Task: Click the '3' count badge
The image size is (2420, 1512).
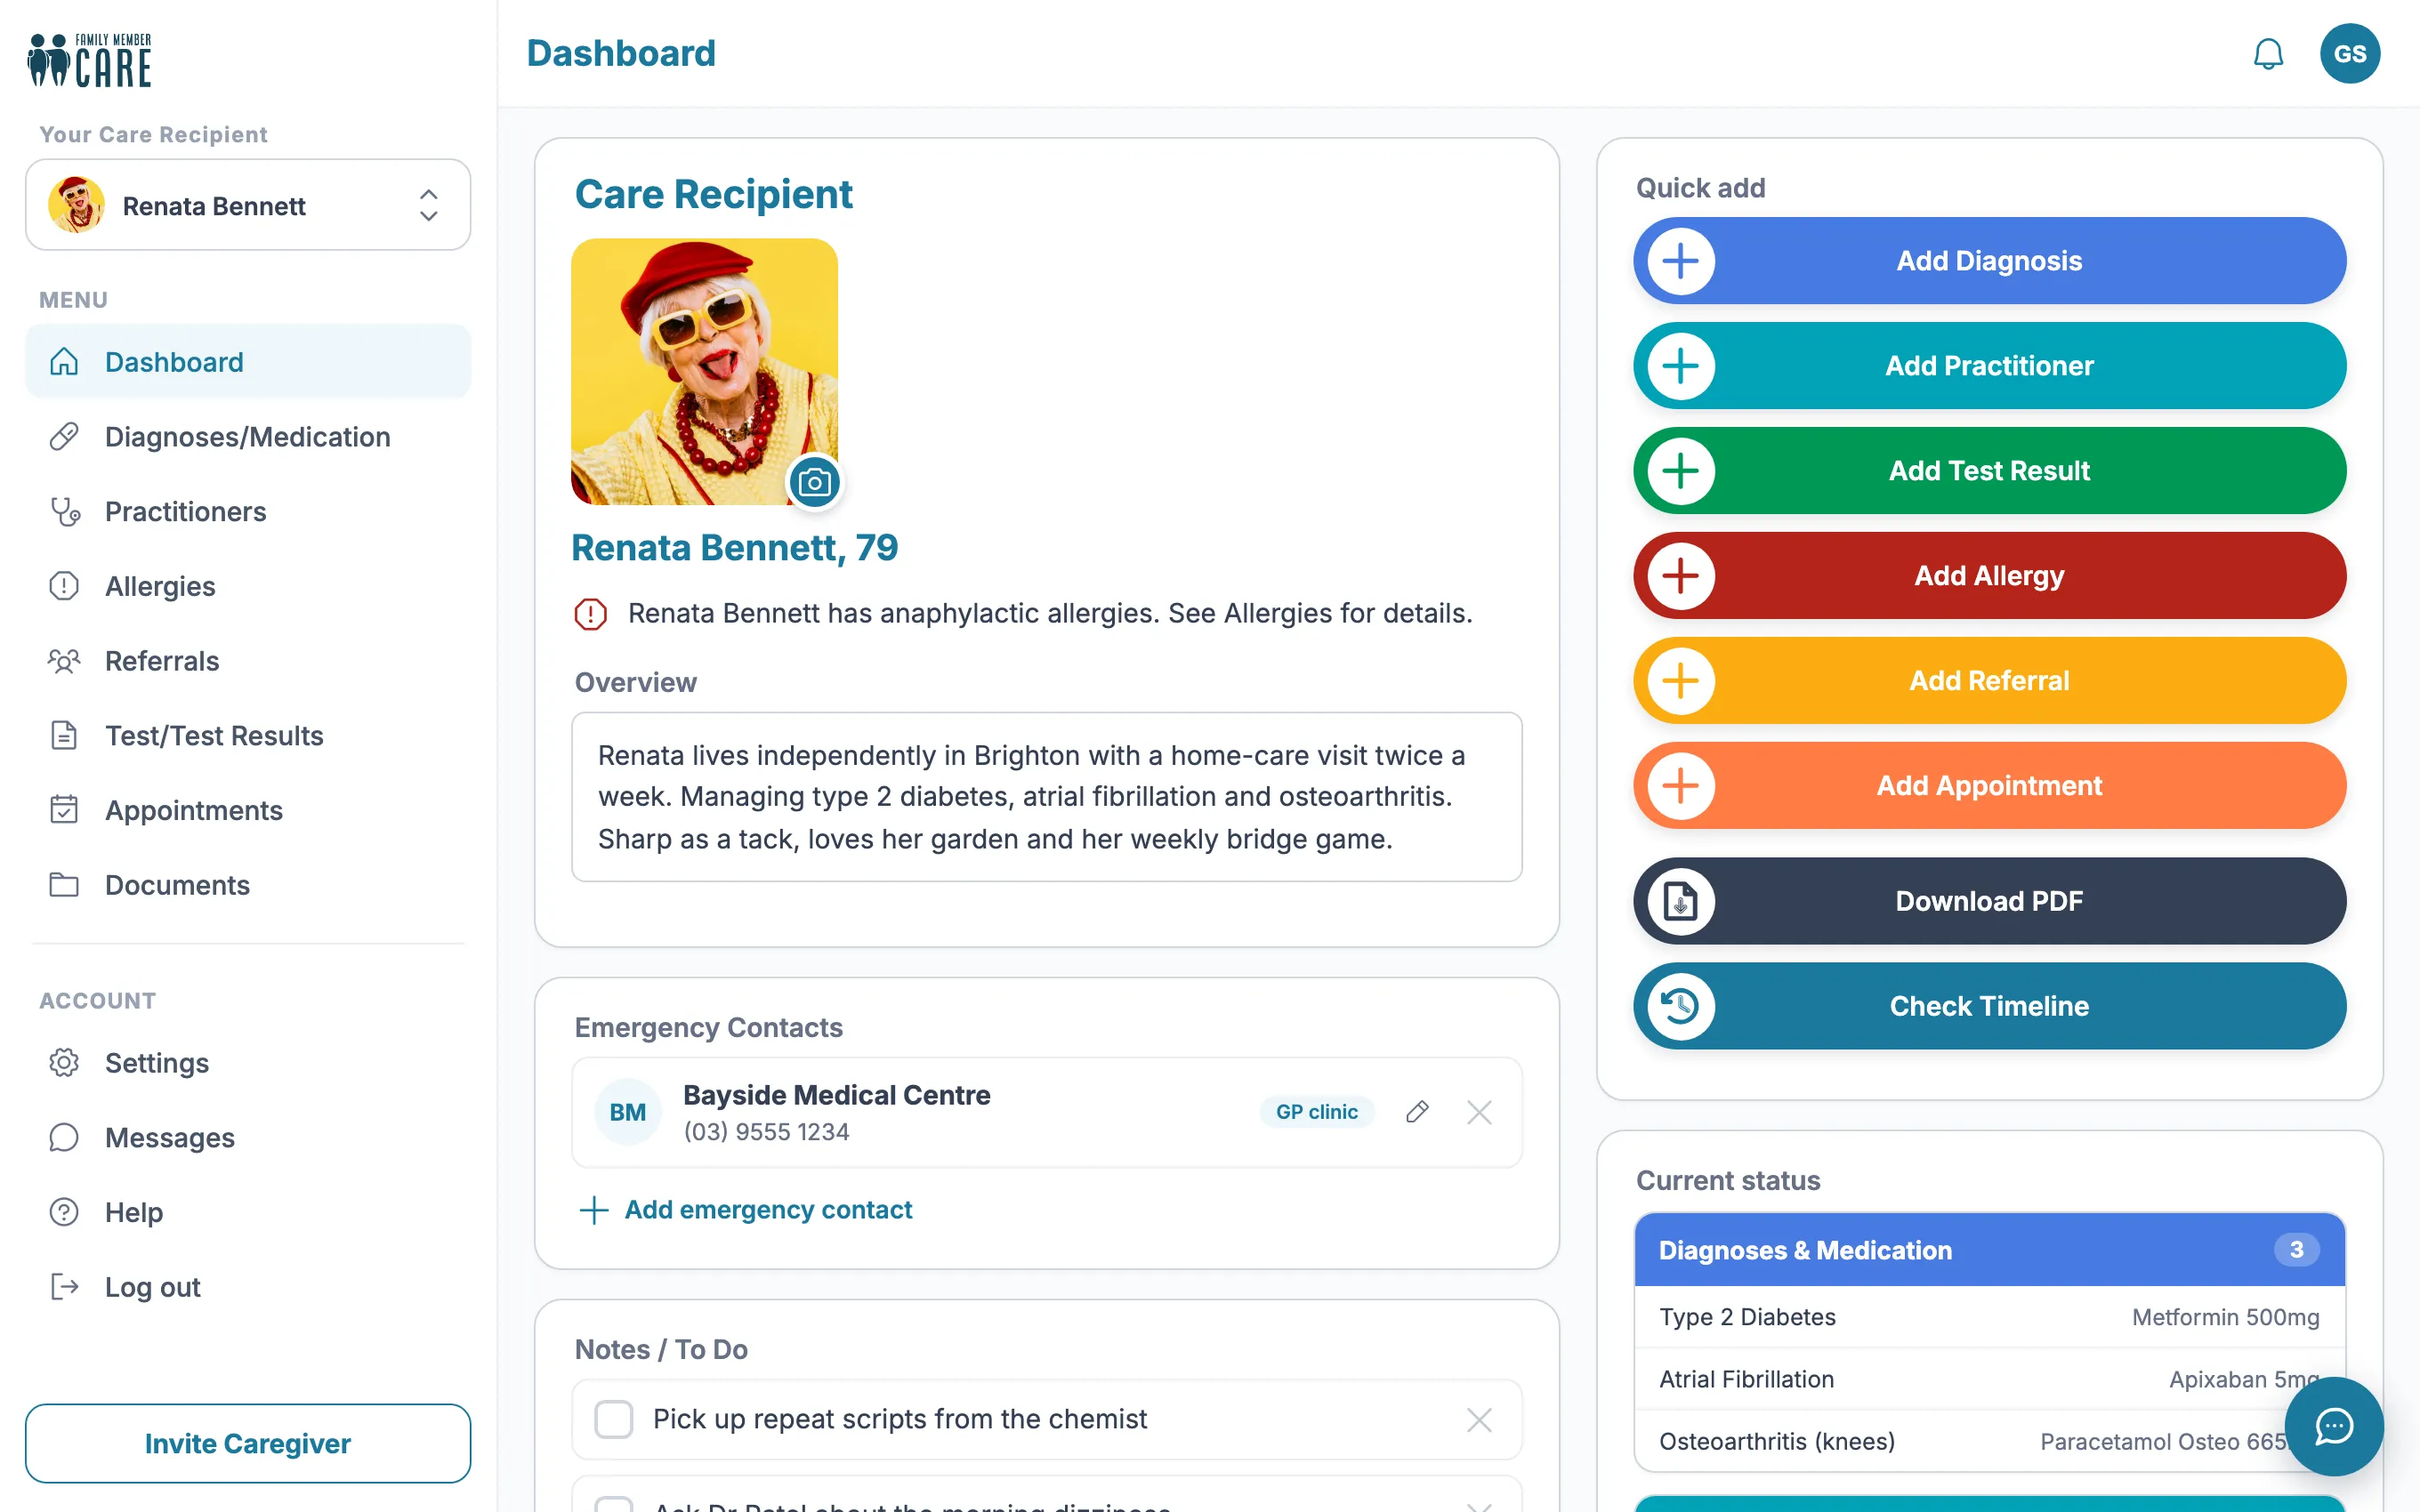Action: (x=2296, y=1250)
